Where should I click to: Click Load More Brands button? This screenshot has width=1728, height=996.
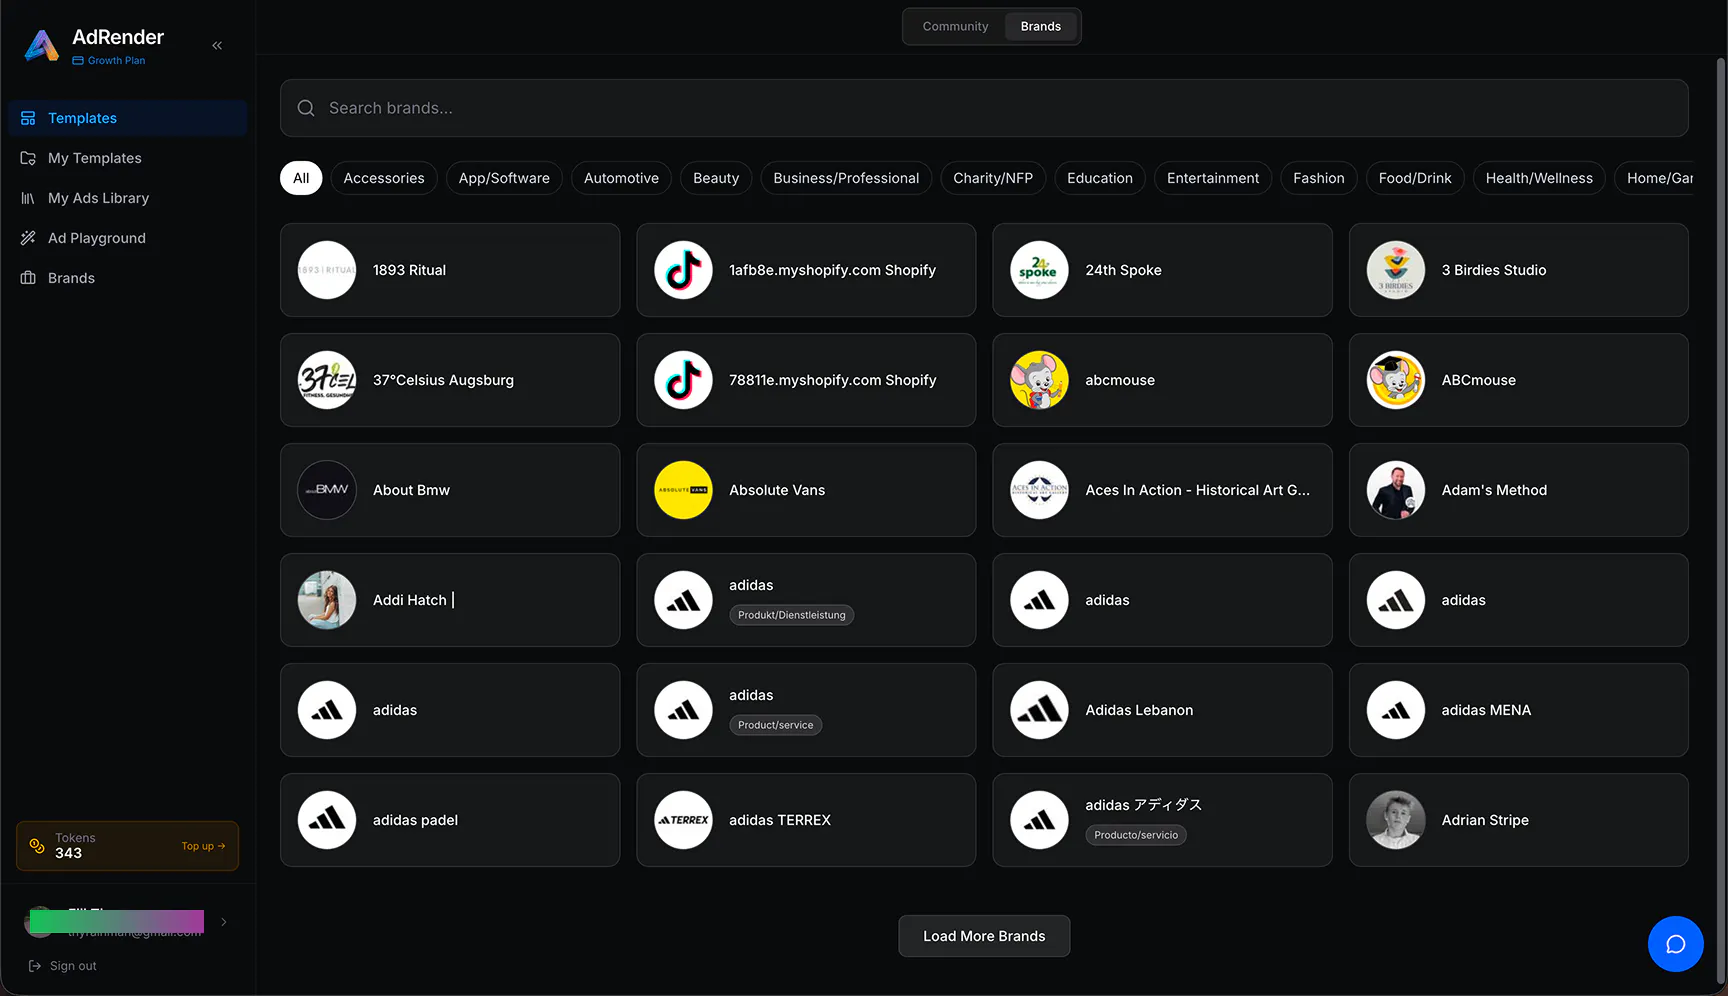pyautogui.click(x=984, y=936)
